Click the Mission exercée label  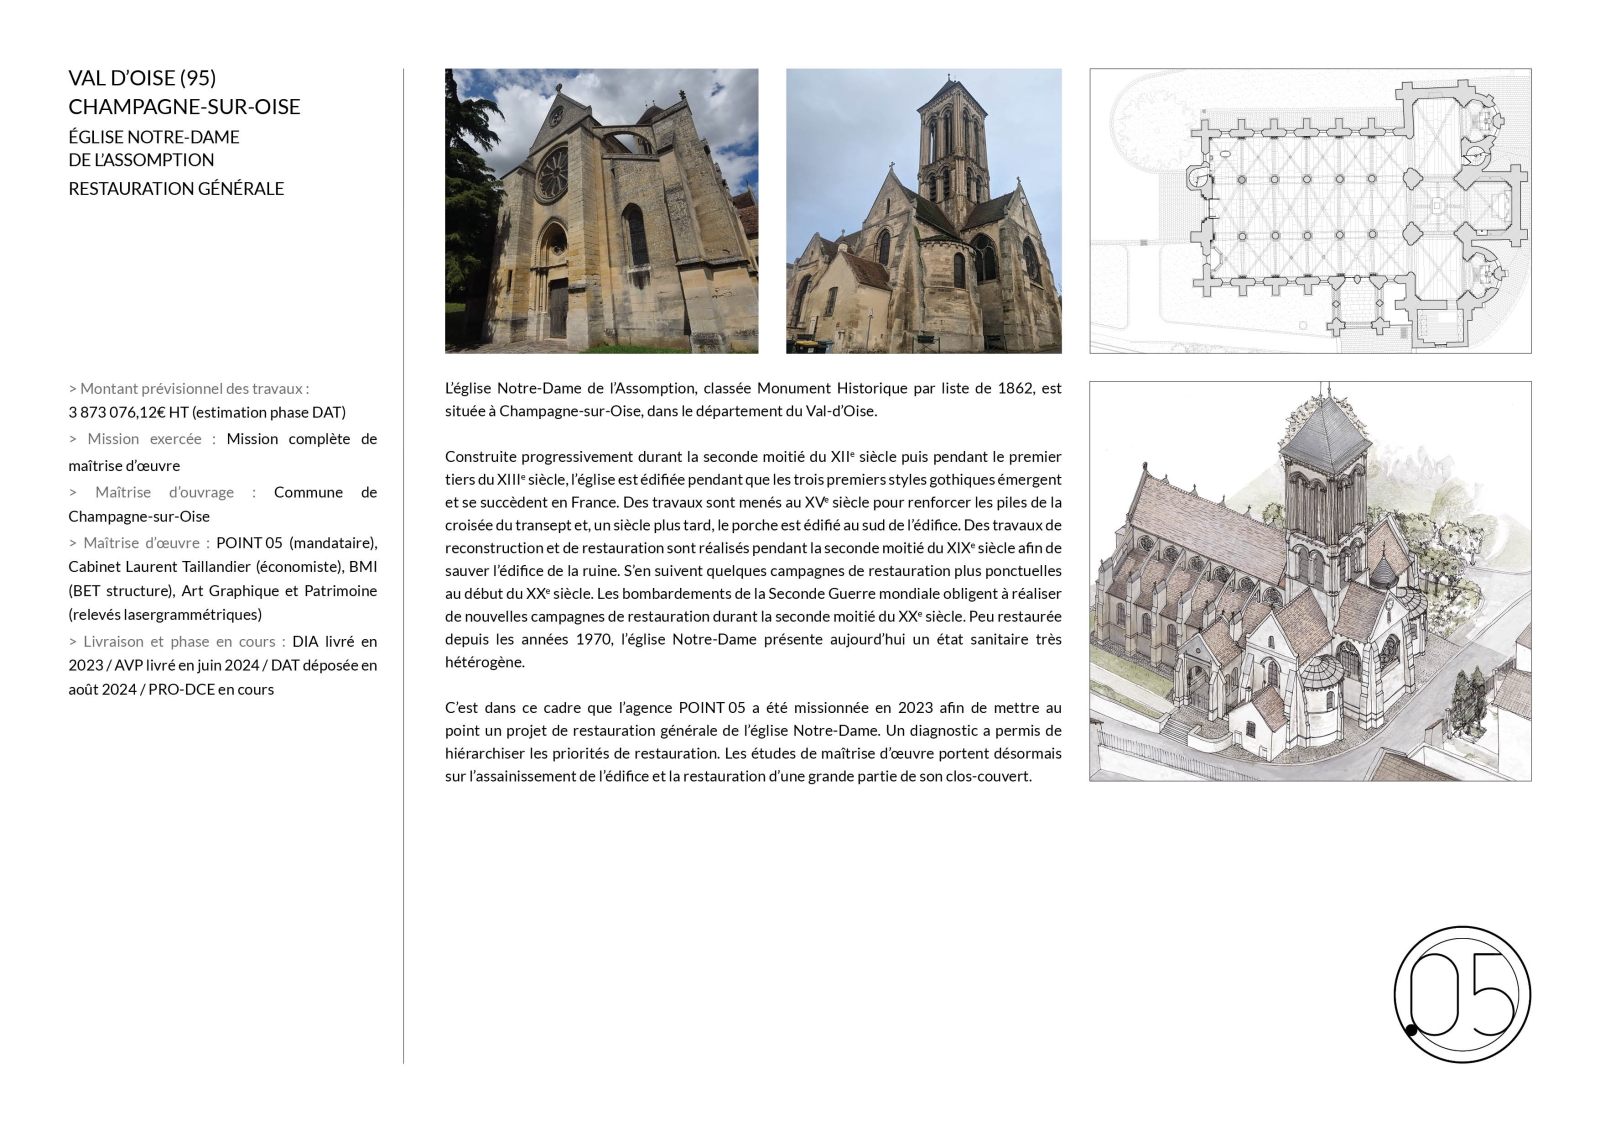coord(142,439)
